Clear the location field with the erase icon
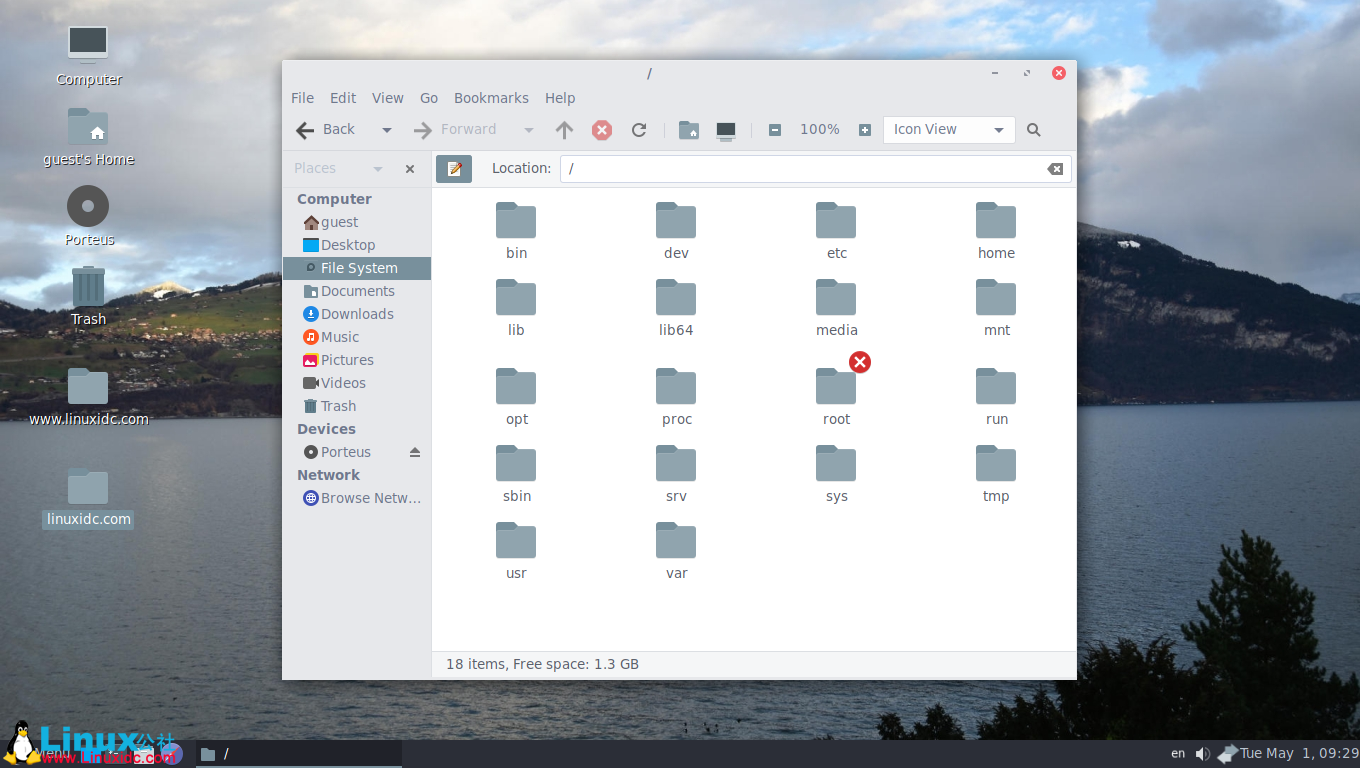The height and width of the screenshot is (768, 1360). tap(1055, 169)
